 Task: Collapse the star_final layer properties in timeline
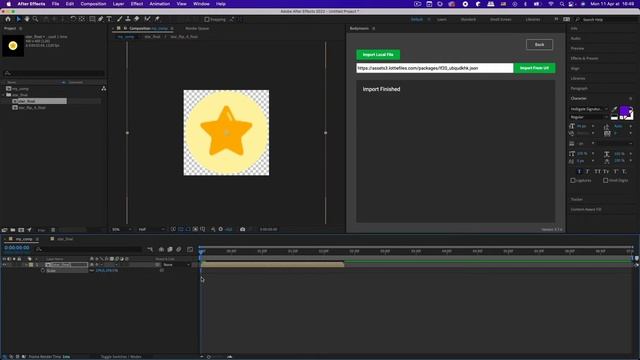pos(26,264)
